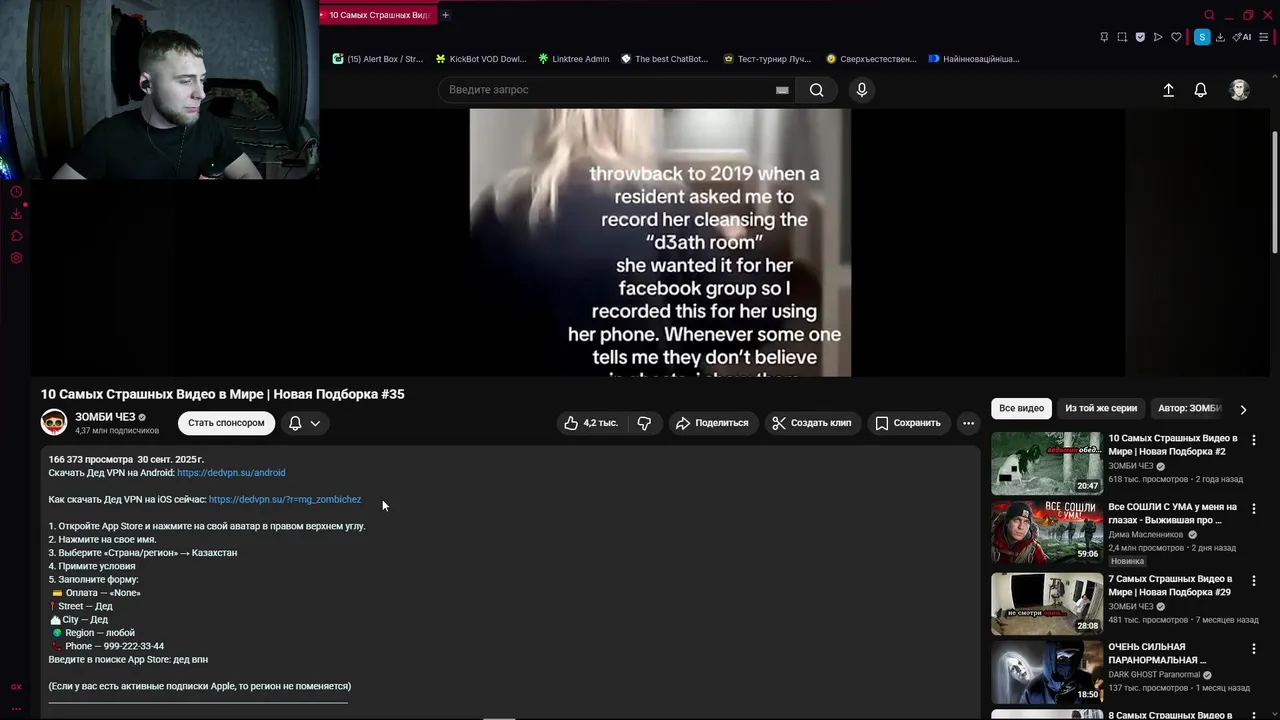The height and width of the screenshot is (720, 1280).
Task: Open the Сверхъестественное bookmark
Action: point(871,59)
